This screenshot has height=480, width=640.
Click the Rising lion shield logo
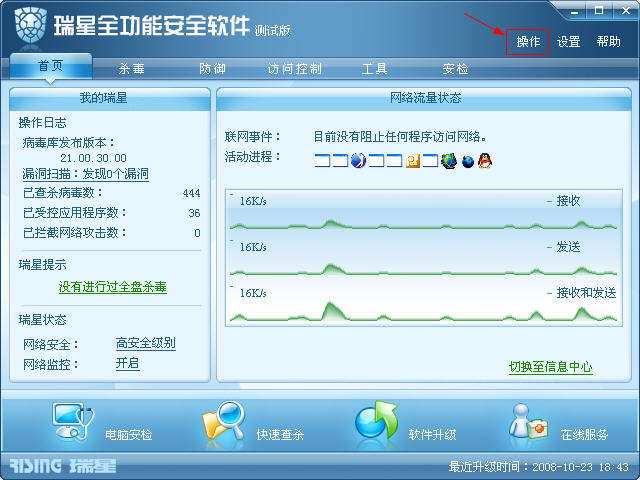click(x=30, y=25)
